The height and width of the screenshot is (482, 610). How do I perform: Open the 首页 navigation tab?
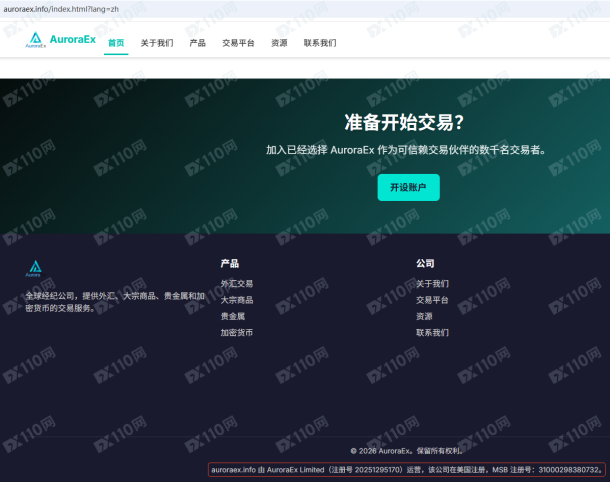(x=116, y=43)
